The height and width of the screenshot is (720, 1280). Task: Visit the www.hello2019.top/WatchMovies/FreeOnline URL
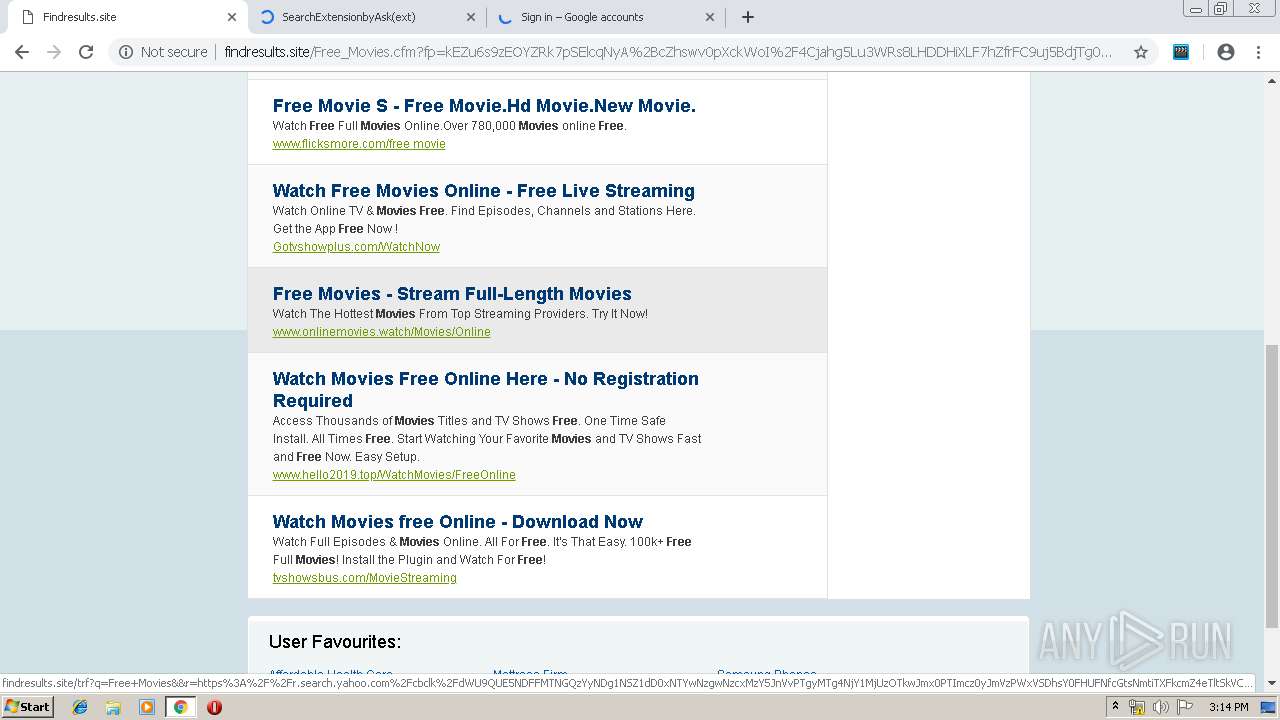pos(394,475)
